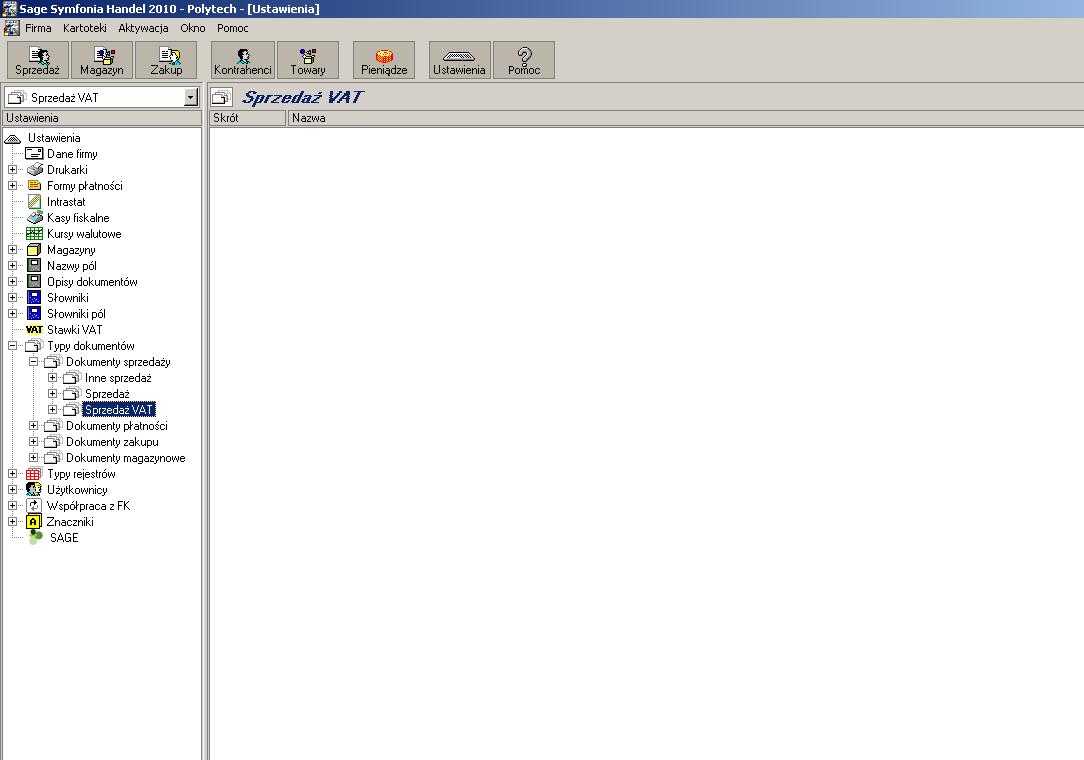This screenshot has width=1084, height=760.
Task: Open the Firma menu
Action: click(38, 28)
